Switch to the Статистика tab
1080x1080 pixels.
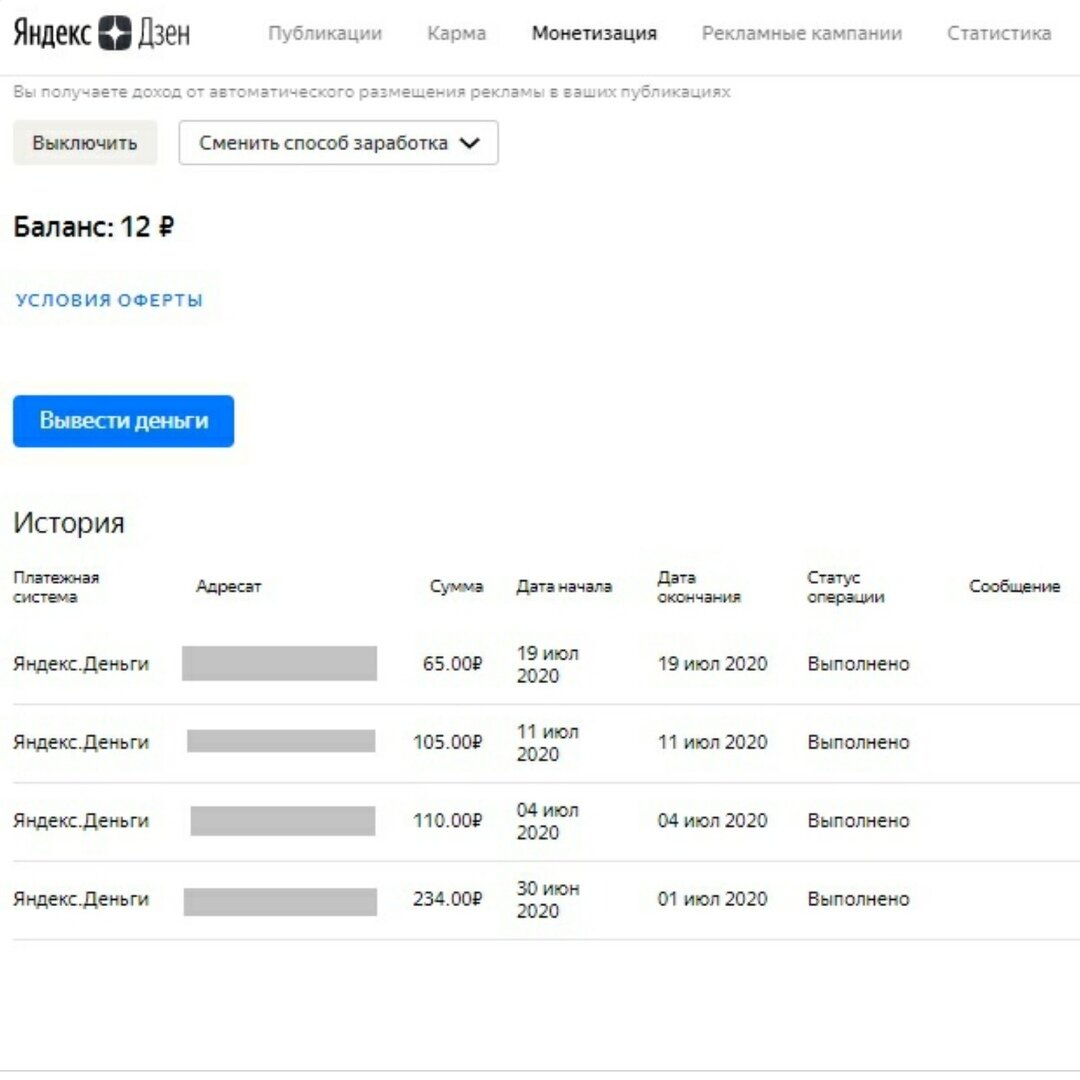(x=998, y=33)
